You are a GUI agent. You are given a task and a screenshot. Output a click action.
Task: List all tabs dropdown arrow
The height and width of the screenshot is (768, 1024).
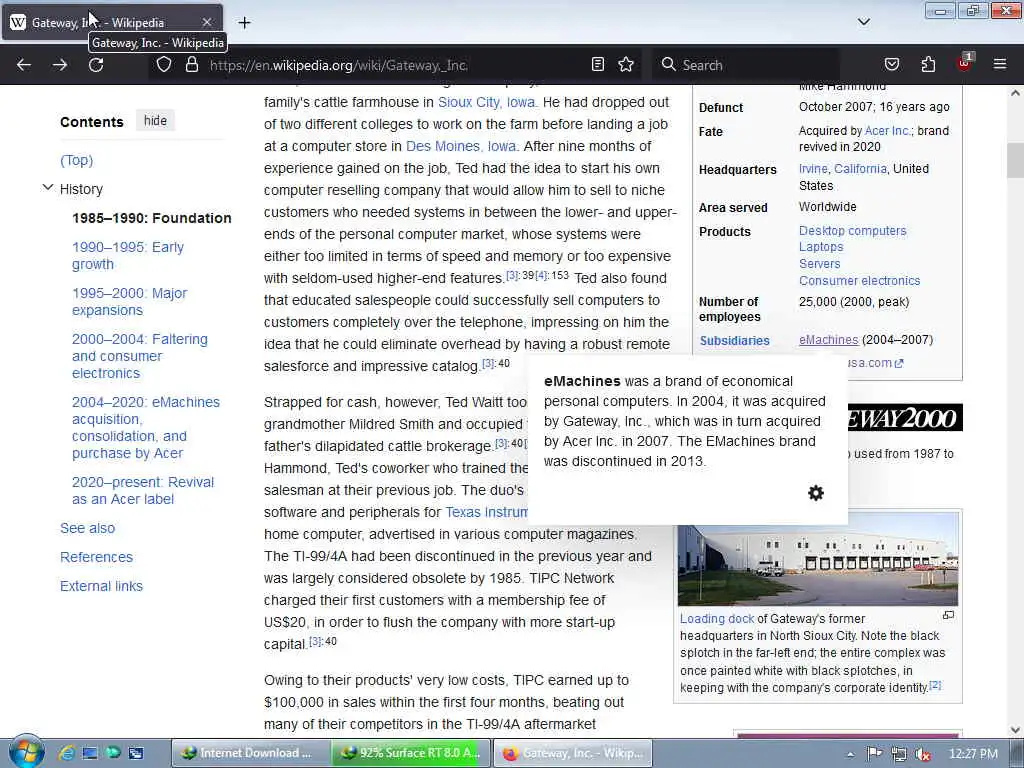[864, 22]
